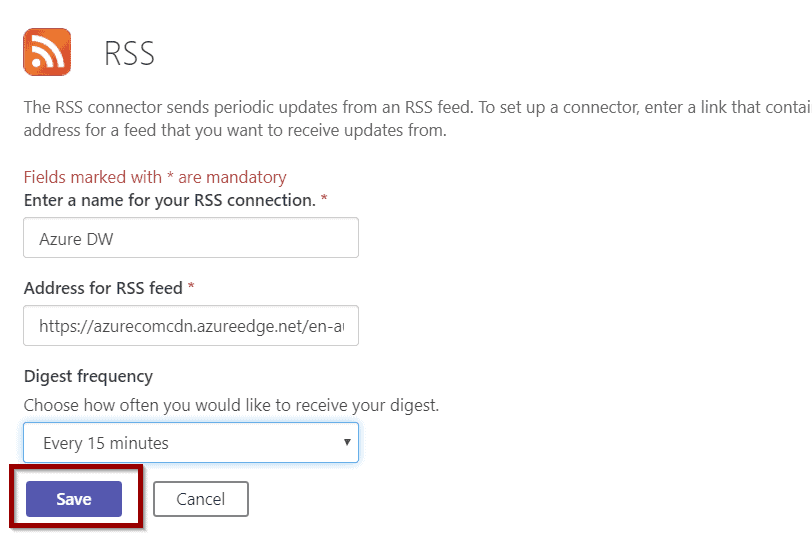Click the 'Fields marked with * are mandatory' notice
The image size is (812, 542).
[155, 177]
